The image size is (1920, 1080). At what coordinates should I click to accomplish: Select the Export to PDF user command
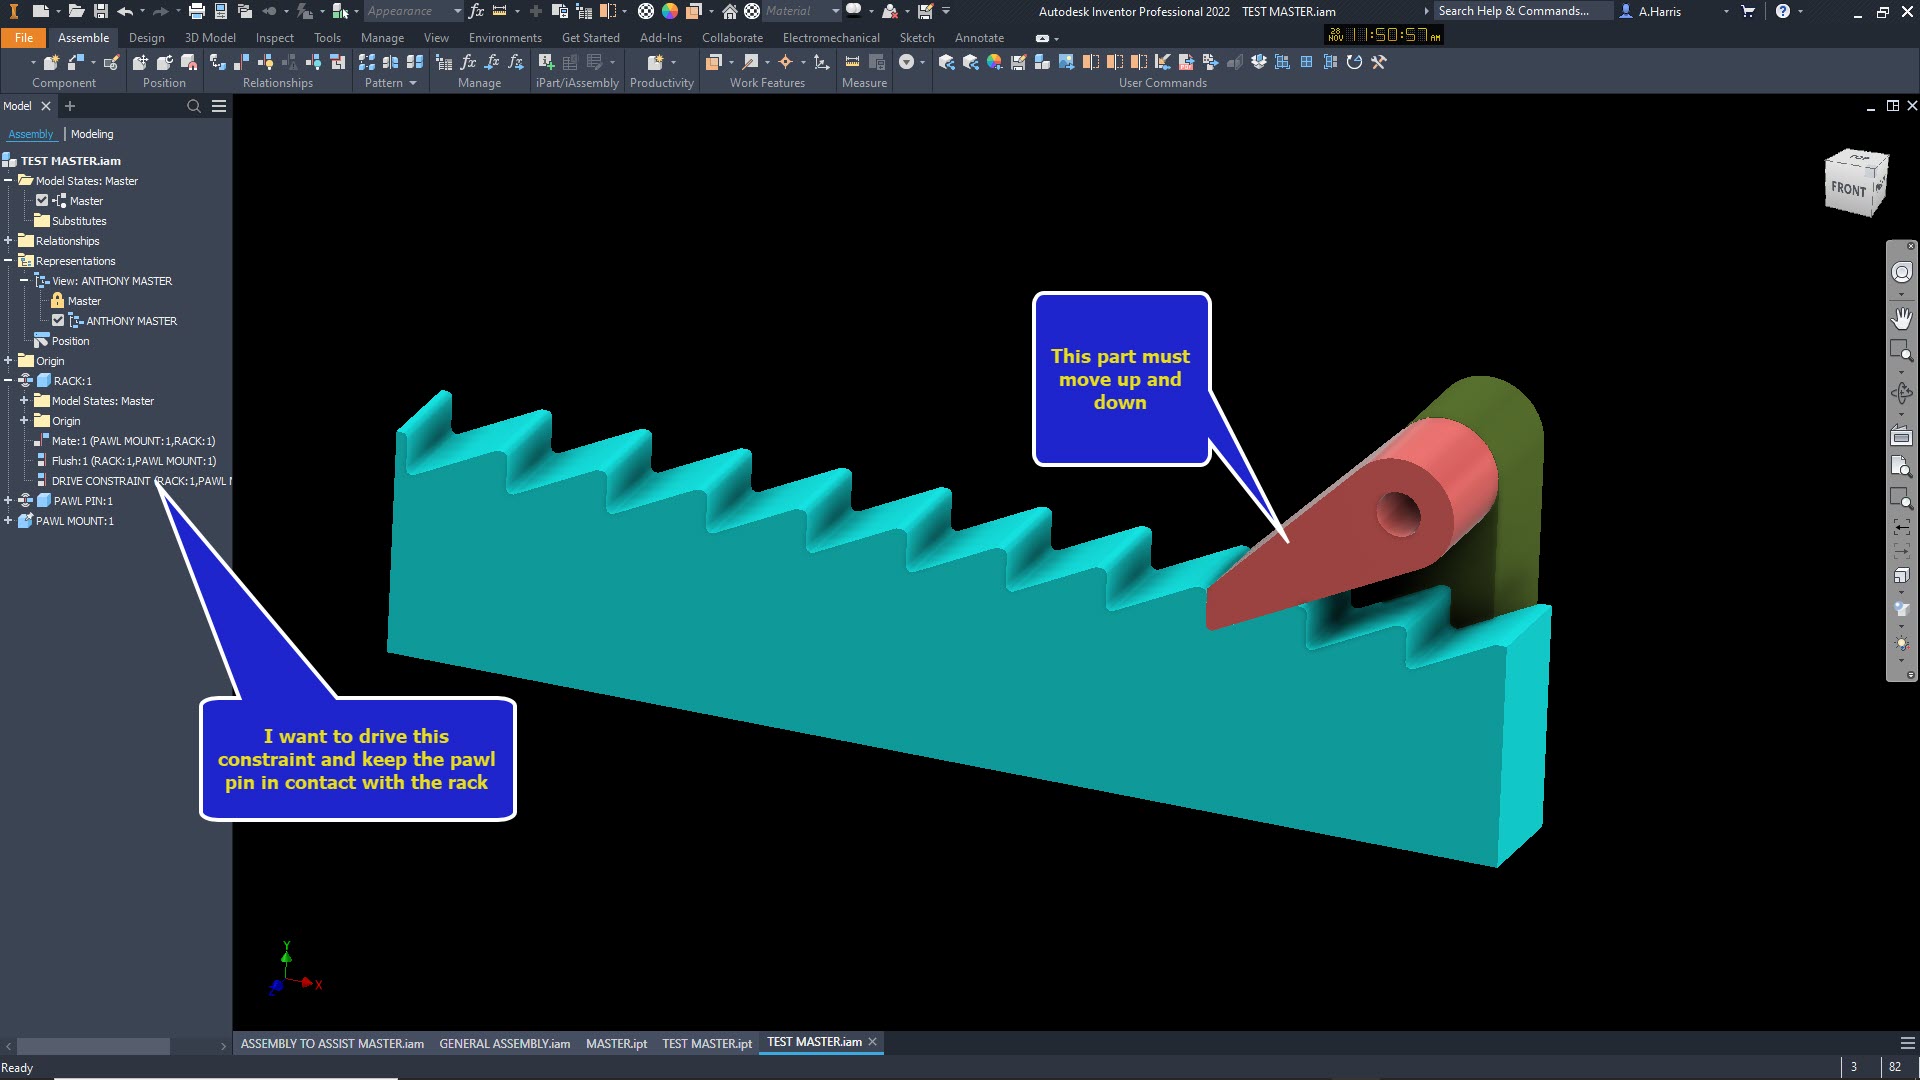(x=1185, y=62)
